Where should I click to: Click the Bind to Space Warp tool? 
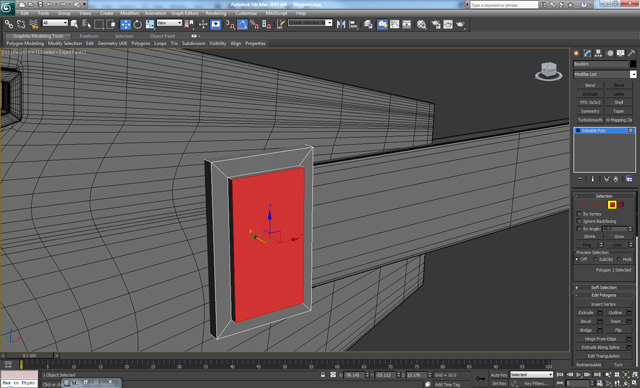point(33,24)
